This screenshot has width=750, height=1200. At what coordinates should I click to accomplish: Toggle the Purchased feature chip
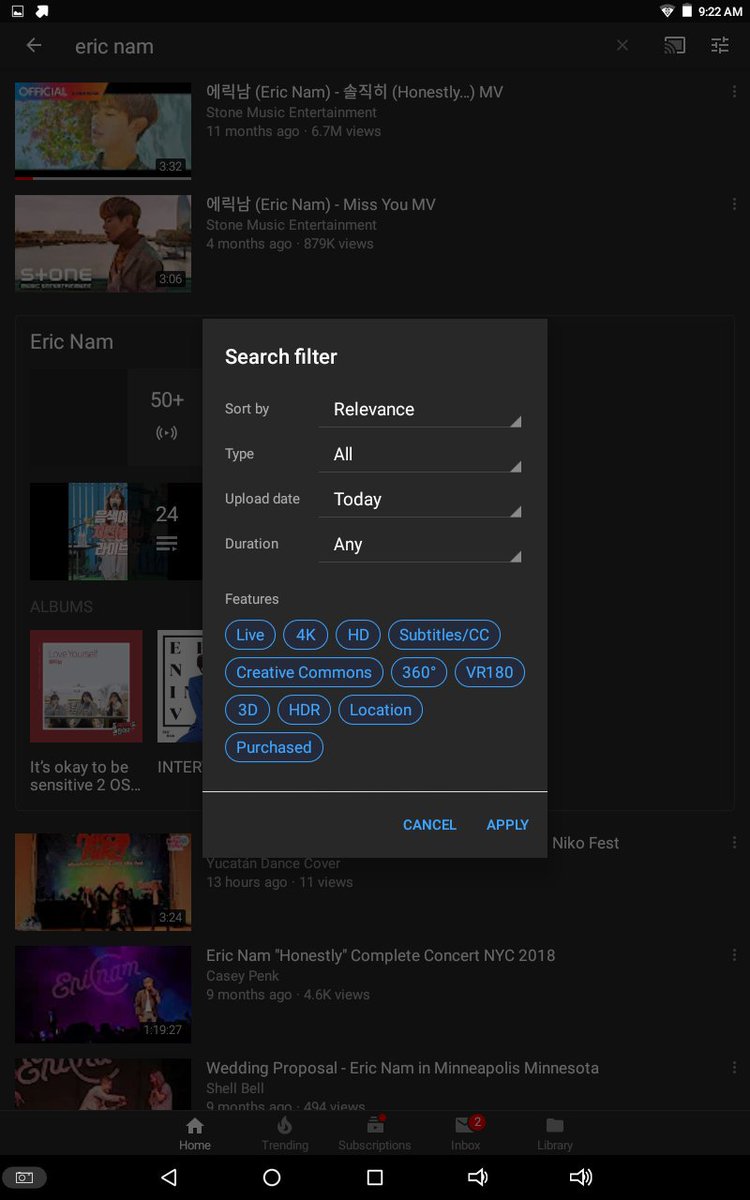pyautogui.click(x=274, y=747)
